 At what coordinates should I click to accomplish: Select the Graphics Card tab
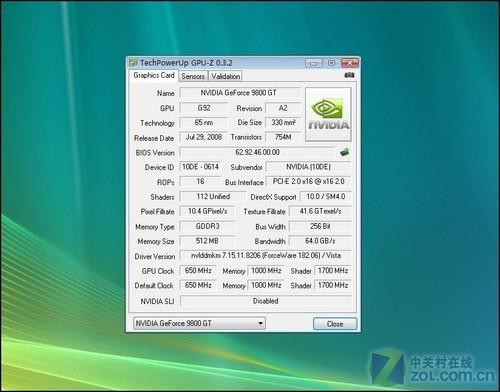click(154, 75)
